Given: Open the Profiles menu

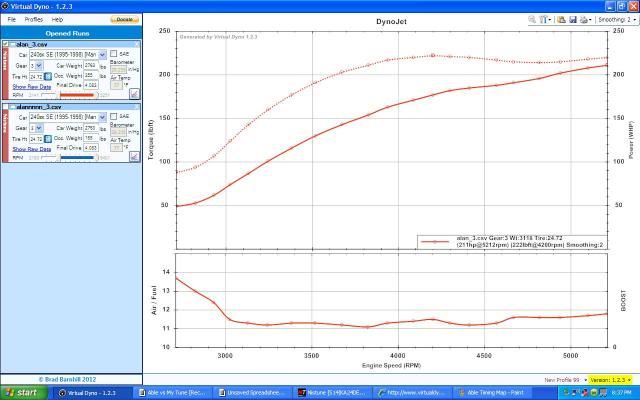Looking at the screenshot, I should (x=33, y=19).
